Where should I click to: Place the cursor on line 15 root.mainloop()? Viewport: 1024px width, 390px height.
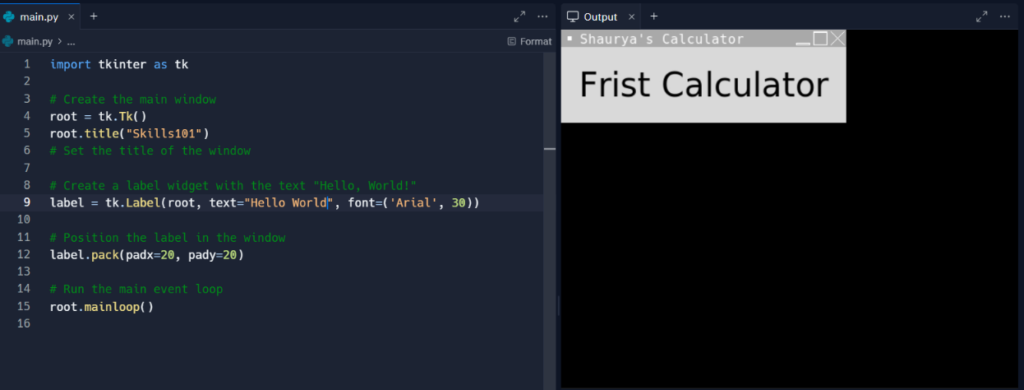coord(102,306)
